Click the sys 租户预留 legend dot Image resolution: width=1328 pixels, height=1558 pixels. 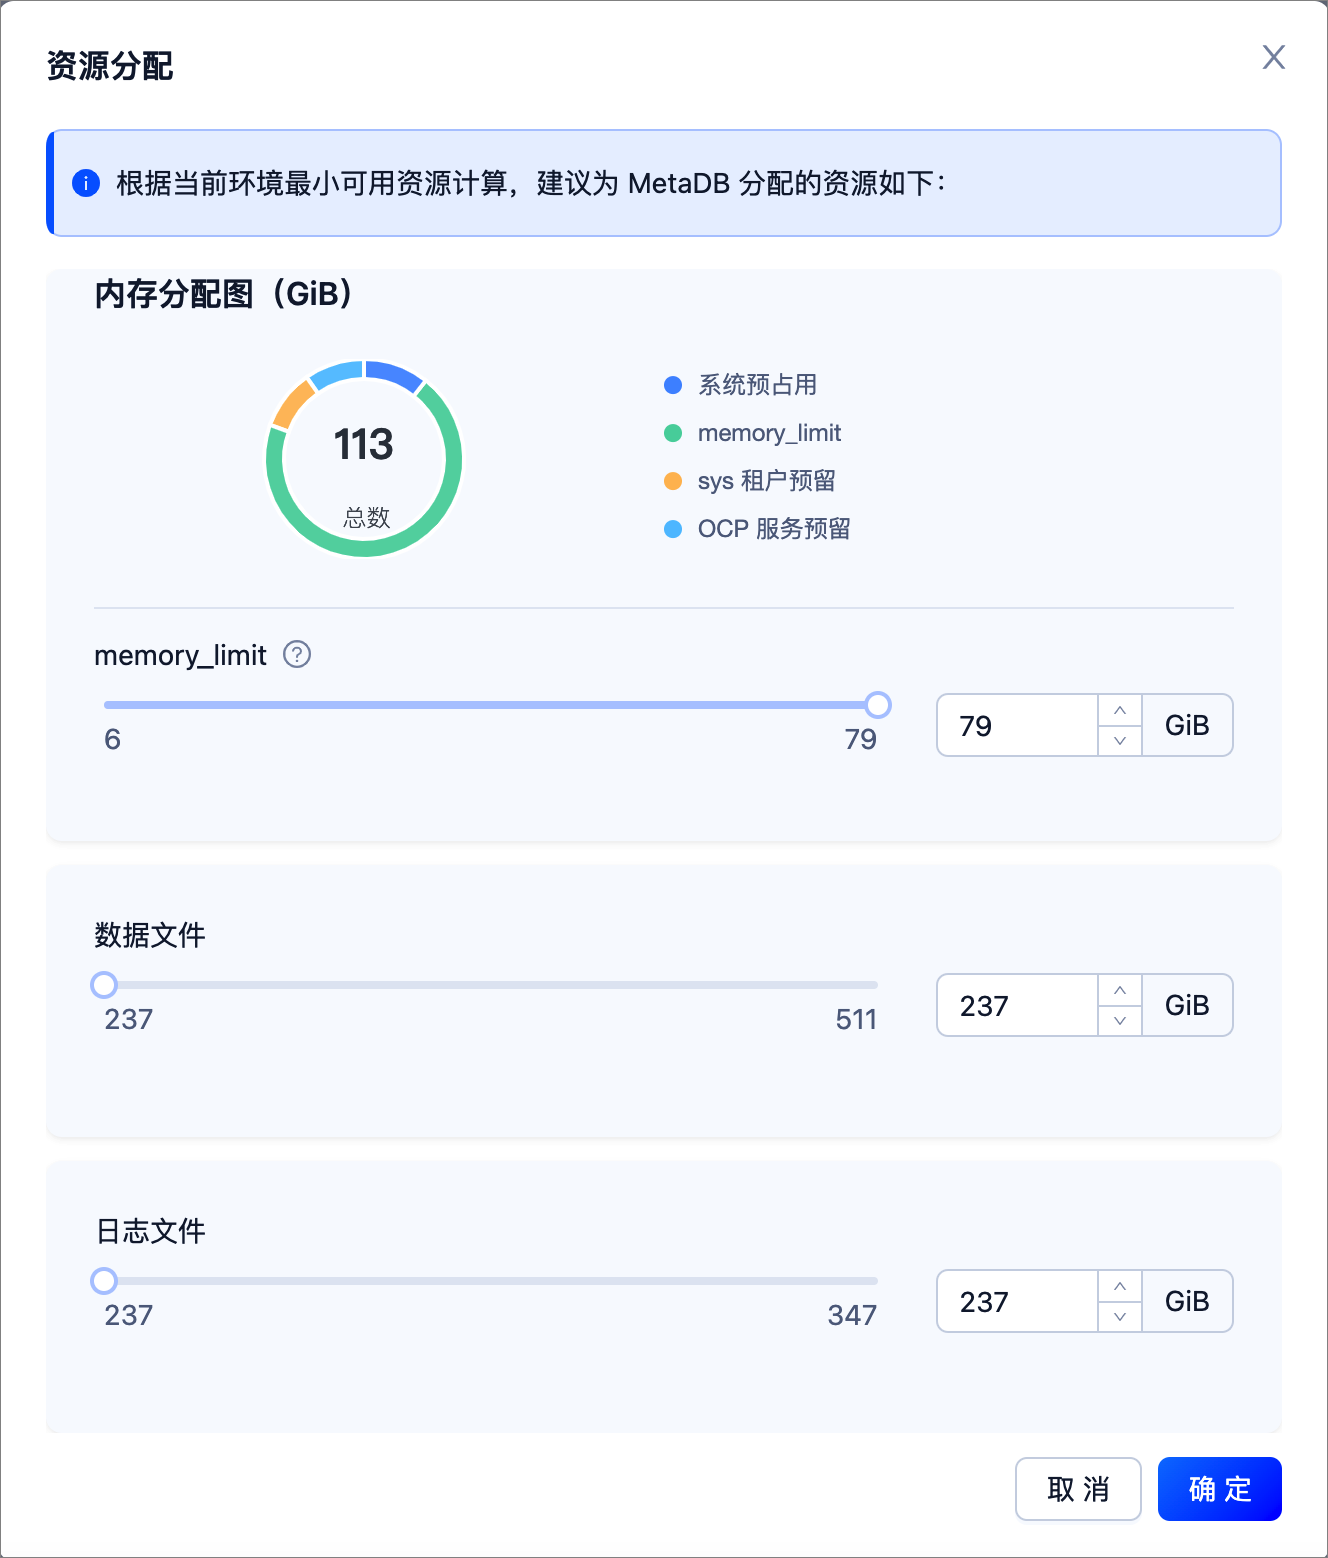click(671, 480)
